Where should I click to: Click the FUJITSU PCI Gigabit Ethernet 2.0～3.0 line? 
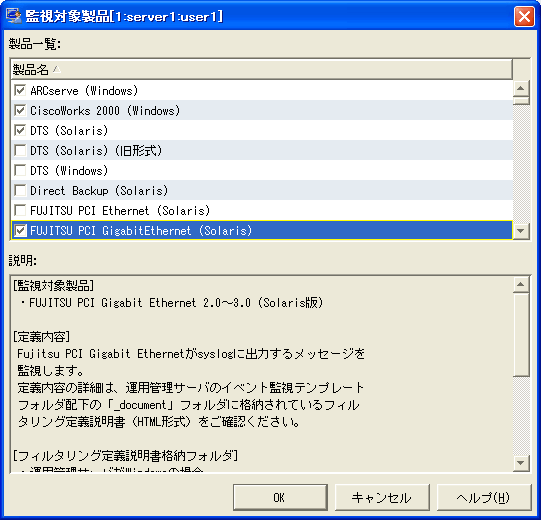(x=172, y=303)
